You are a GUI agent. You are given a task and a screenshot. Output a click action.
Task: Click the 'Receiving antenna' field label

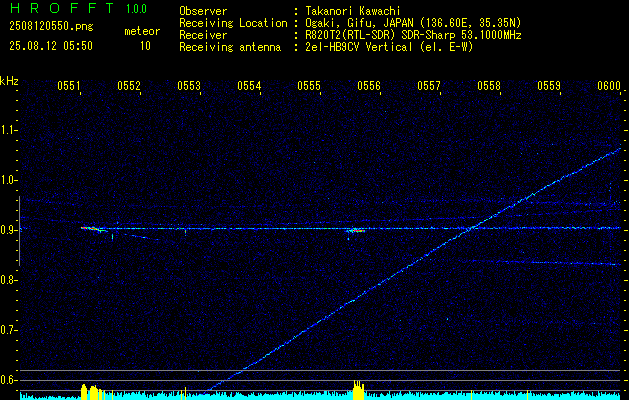(230, 47)
